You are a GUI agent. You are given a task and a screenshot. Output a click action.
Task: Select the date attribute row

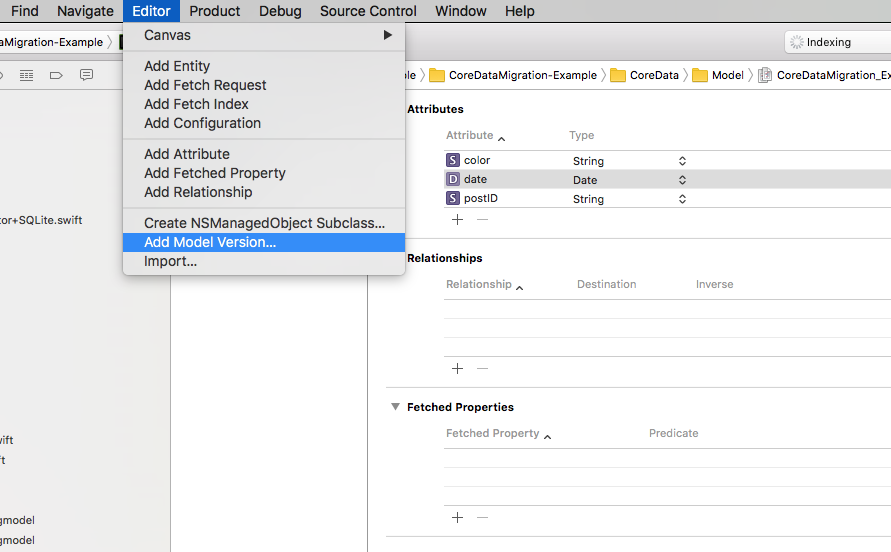(x=667, y=180)
